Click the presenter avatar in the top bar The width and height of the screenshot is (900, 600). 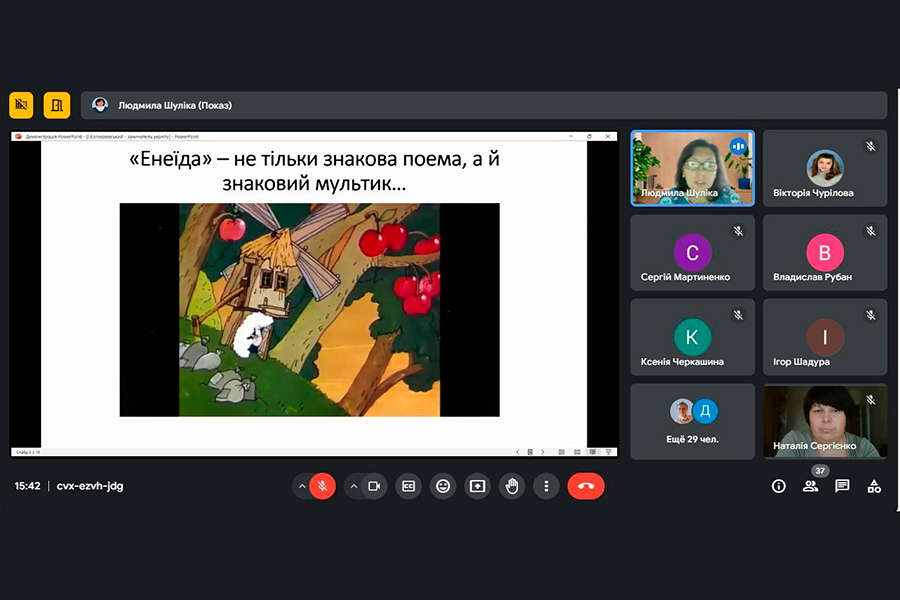click(x=100, y=105)
